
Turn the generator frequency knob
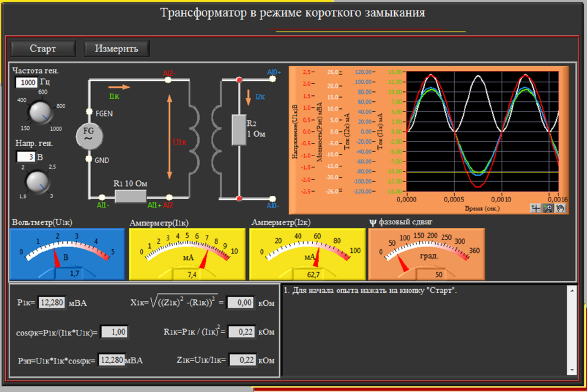40,112
